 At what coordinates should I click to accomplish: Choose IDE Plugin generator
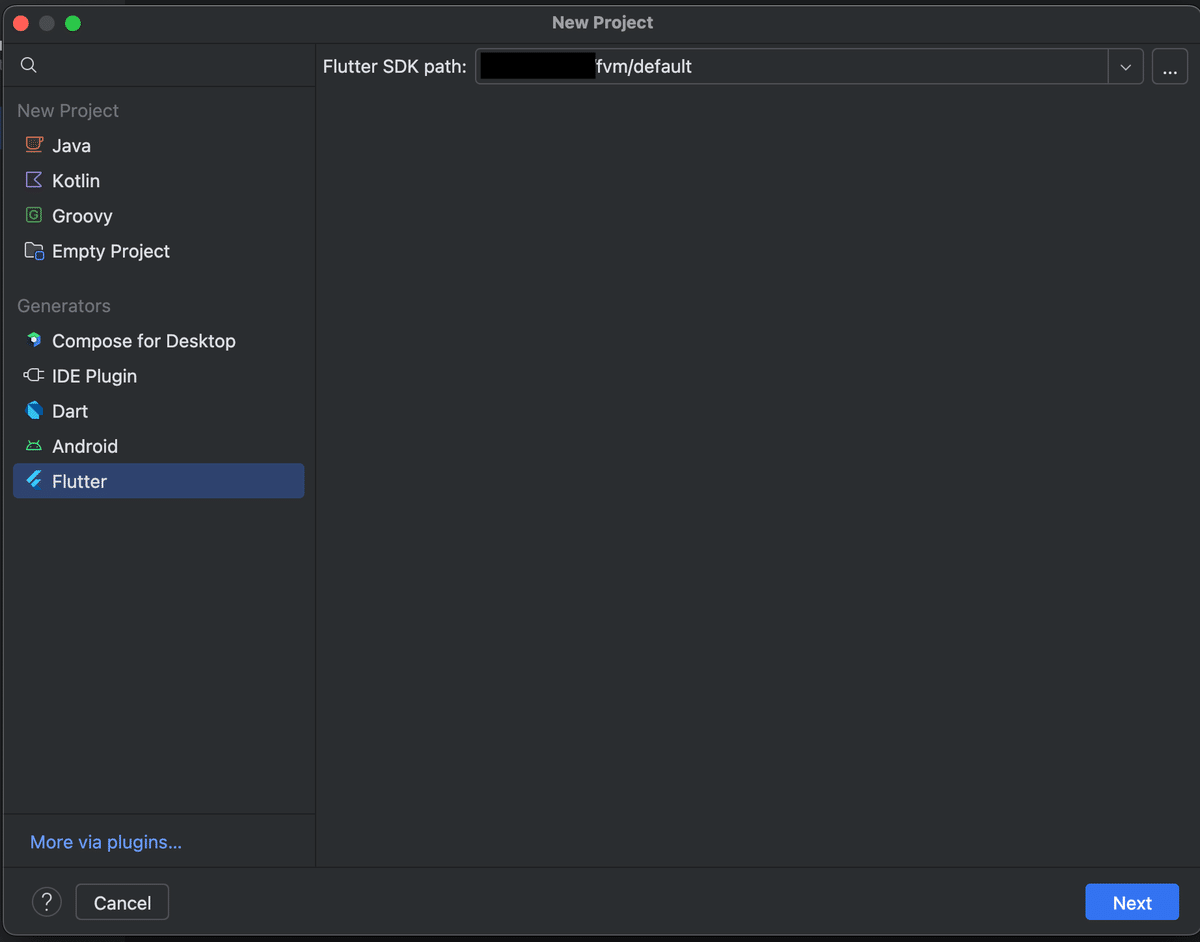point(95,376)
